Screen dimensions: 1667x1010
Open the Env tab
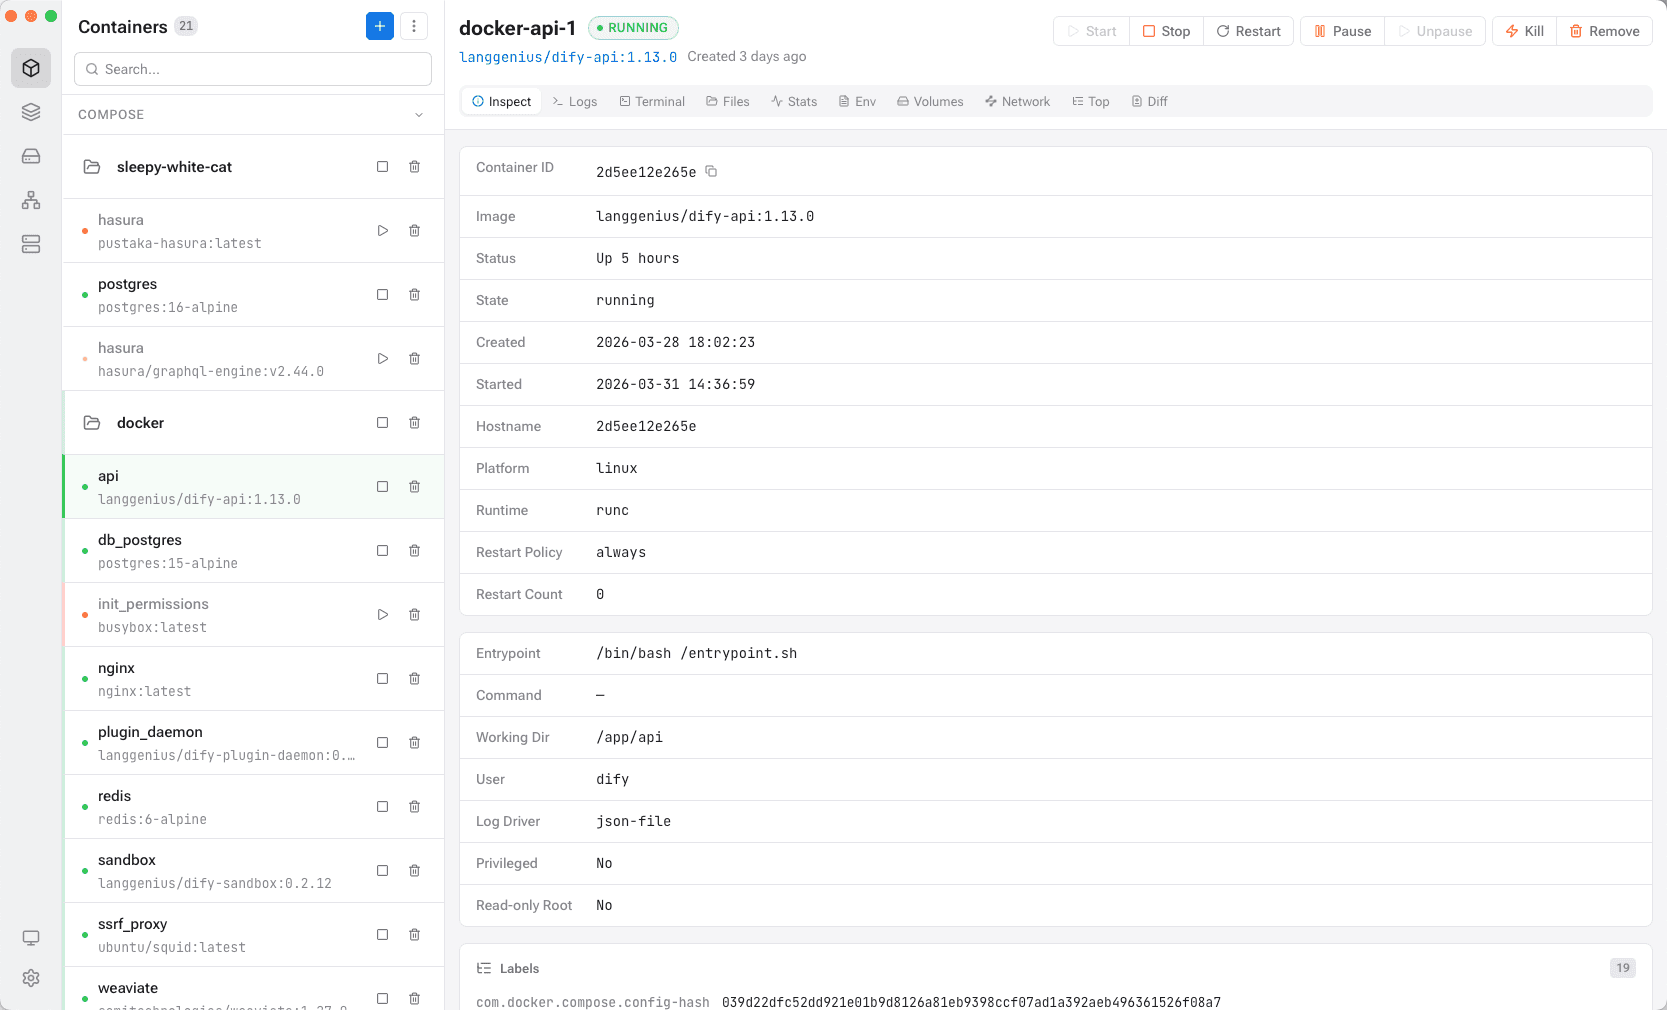(x=857, y=102)
